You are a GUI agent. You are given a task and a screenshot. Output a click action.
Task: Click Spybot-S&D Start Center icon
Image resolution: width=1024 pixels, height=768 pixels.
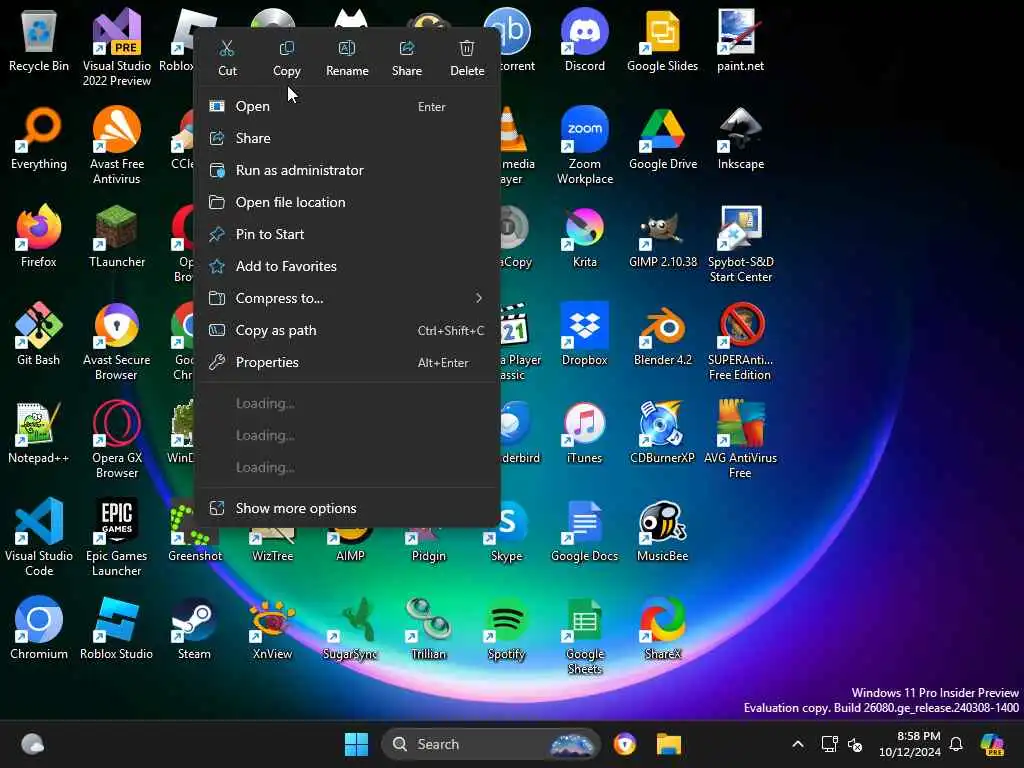(x=740, y=243)
